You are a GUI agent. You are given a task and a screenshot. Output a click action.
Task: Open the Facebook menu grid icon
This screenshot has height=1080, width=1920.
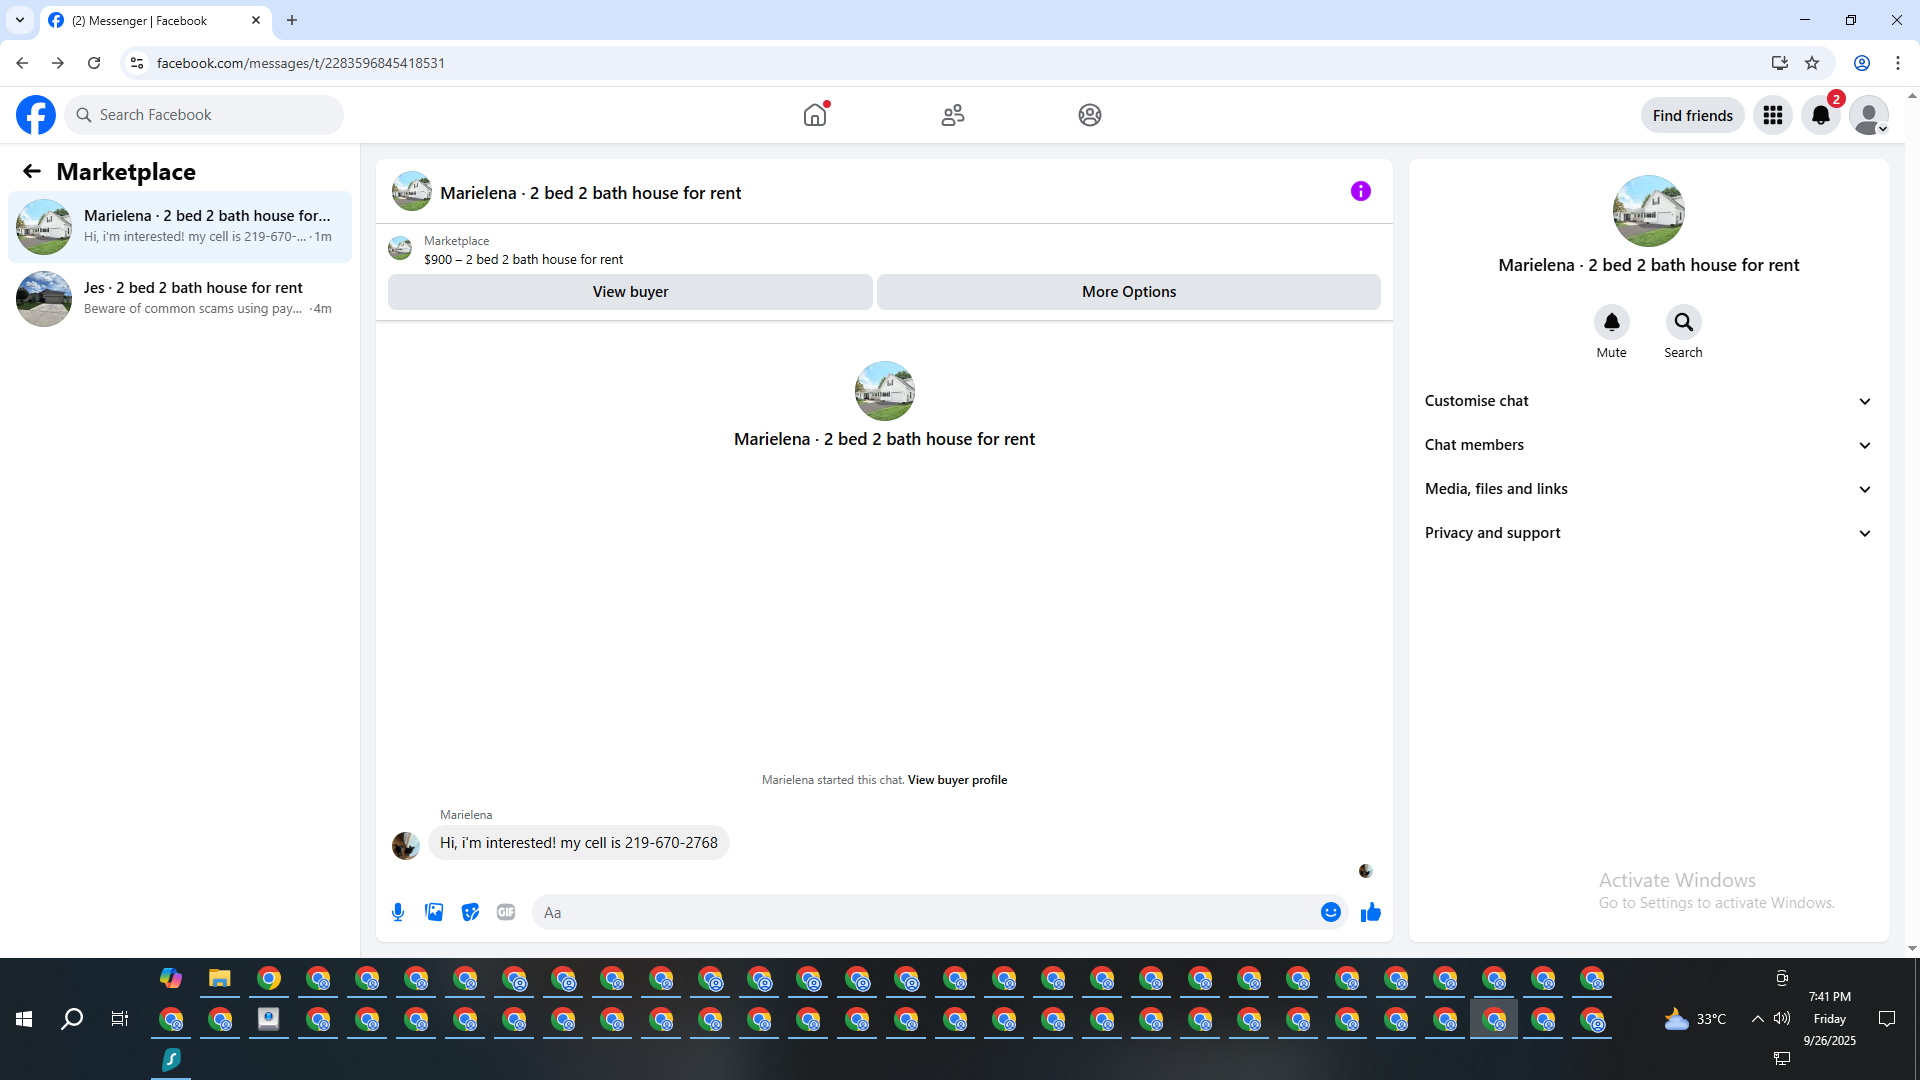pyautogui.click(x=1772, y=115)
